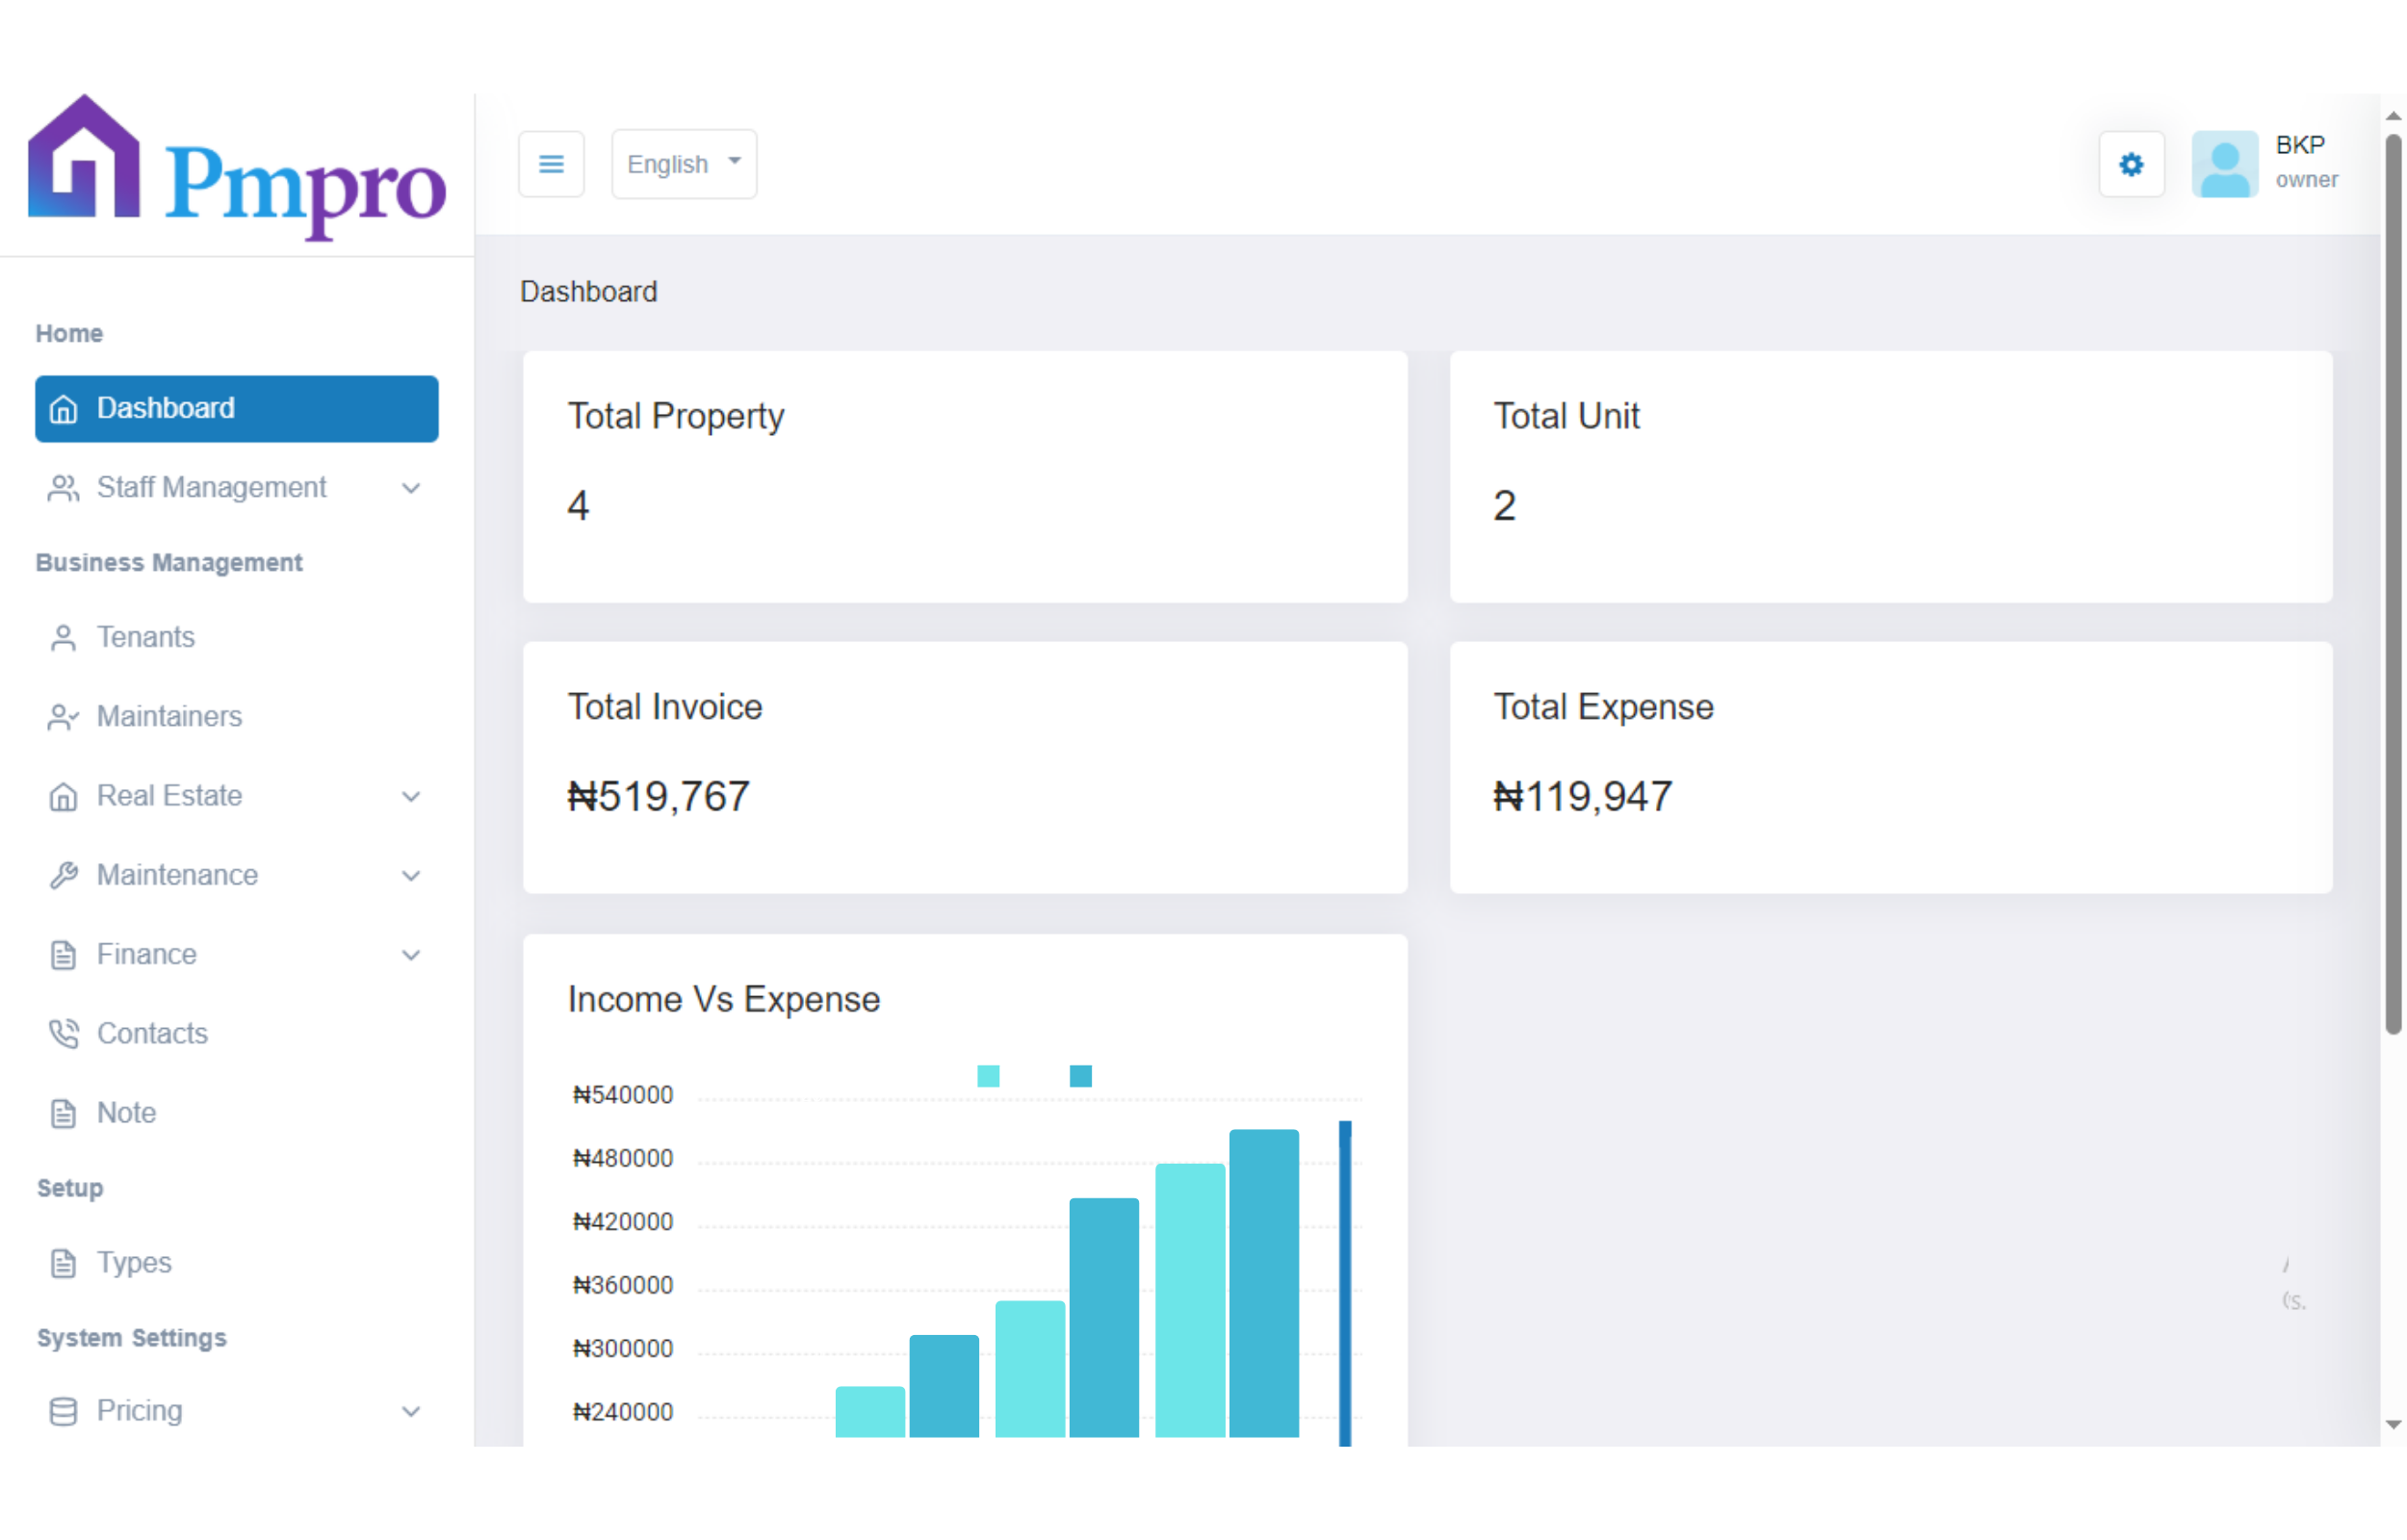
Task: Open the Maintainers menu item
Action: click(169, 717)
